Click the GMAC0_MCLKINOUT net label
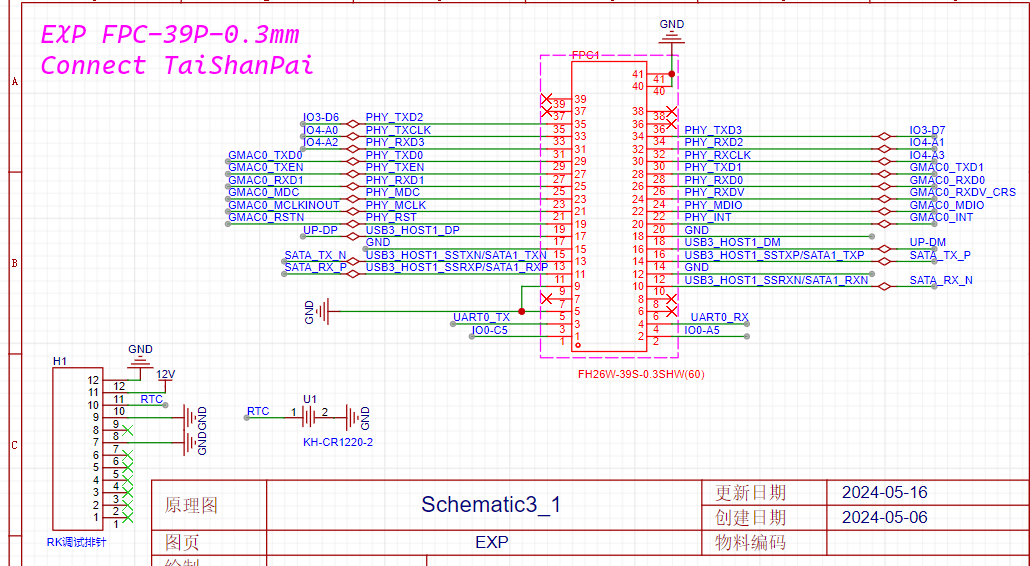This screenshot has width=1030, height=566. (284, 205)
